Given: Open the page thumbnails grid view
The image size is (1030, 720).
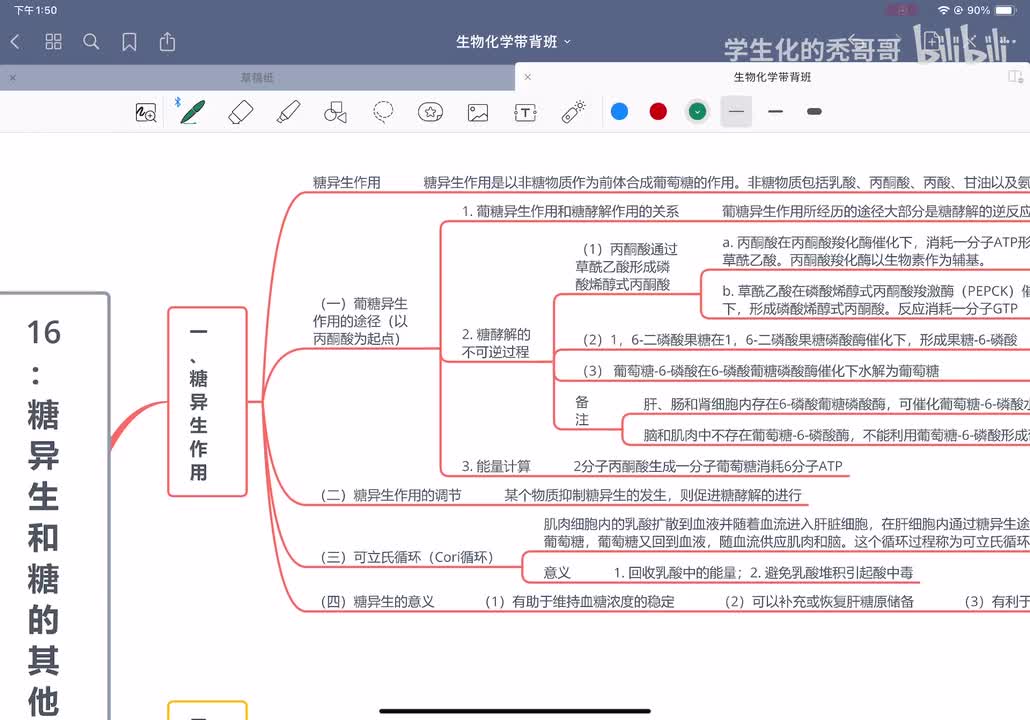Looking at the screenshot, I should [53, 42].
